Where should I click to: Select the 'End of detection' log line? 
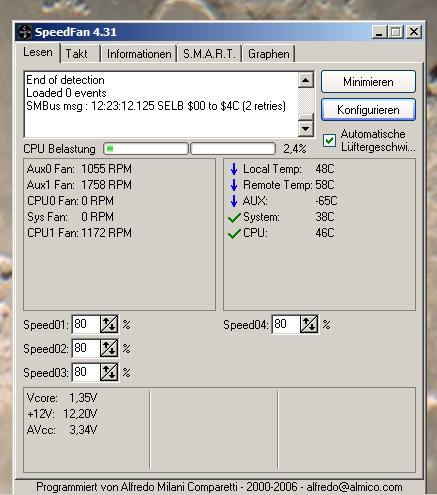65,80
